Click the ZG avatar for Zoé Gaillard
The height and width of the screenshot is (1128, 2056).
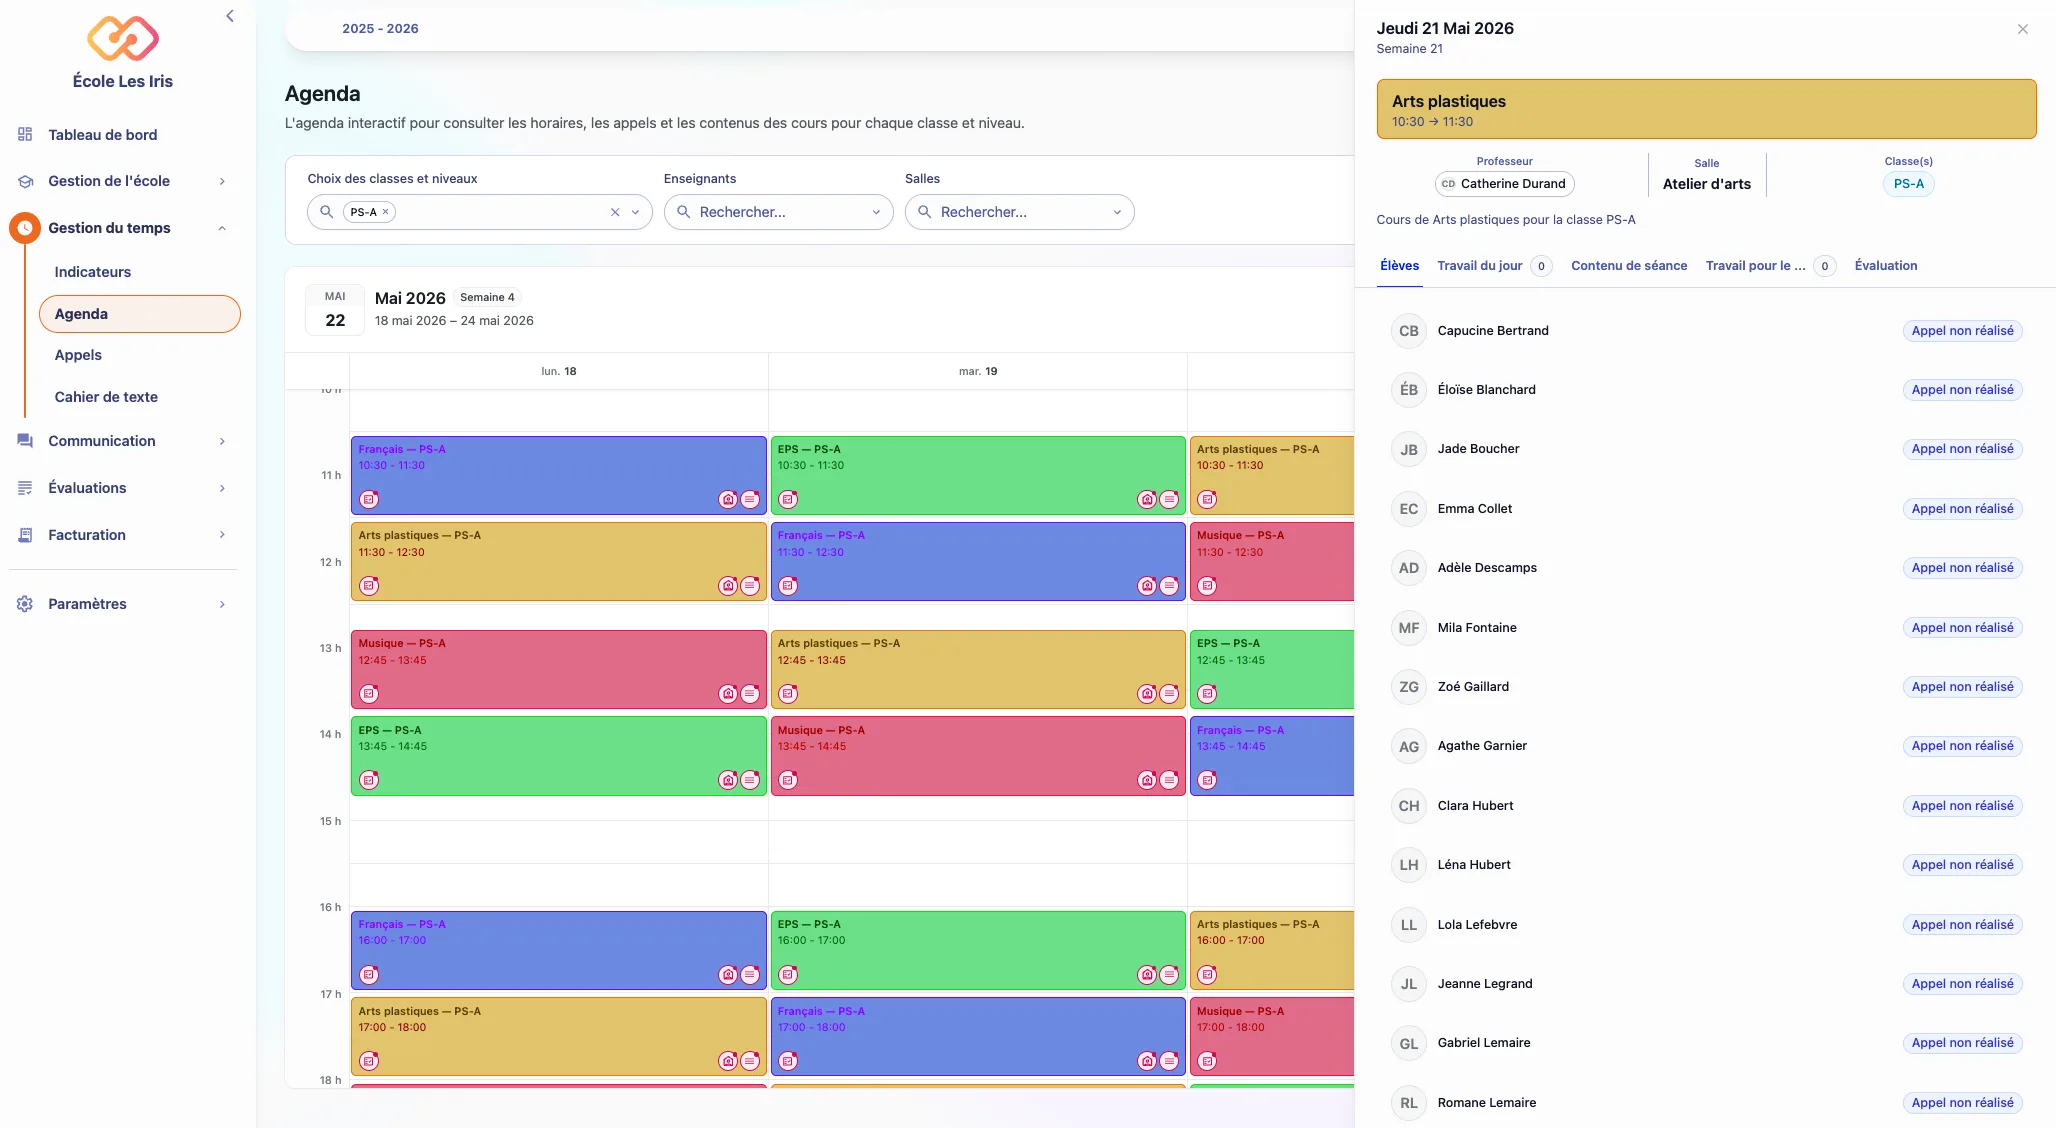click(x=1408, y=687)
